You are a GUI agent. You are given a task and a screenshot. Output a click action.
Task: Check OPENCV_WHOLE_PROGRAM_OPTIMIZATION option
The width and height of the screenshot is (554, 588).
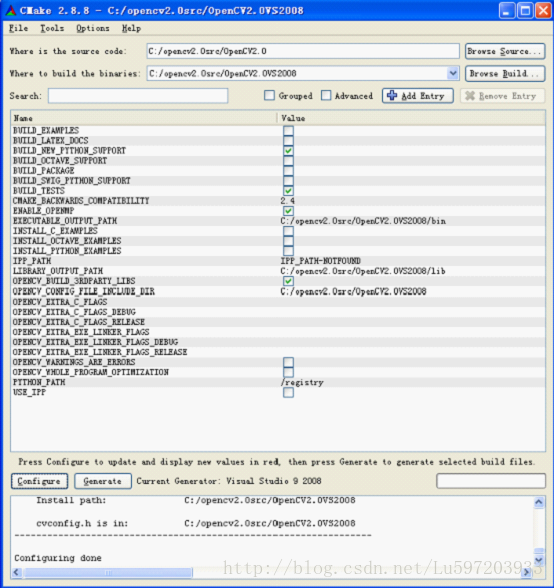[288, 372]
